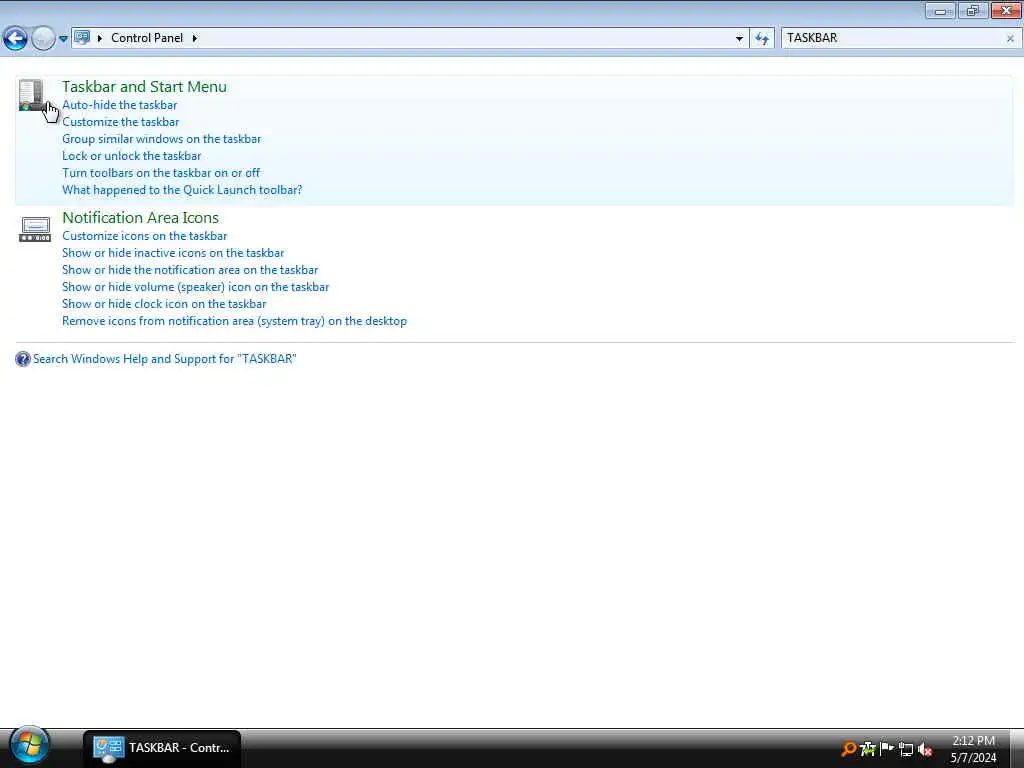This screenshot has width=1024, height=768.
Task: Click Remove icons from notification area link
Action: pos(234,321)
